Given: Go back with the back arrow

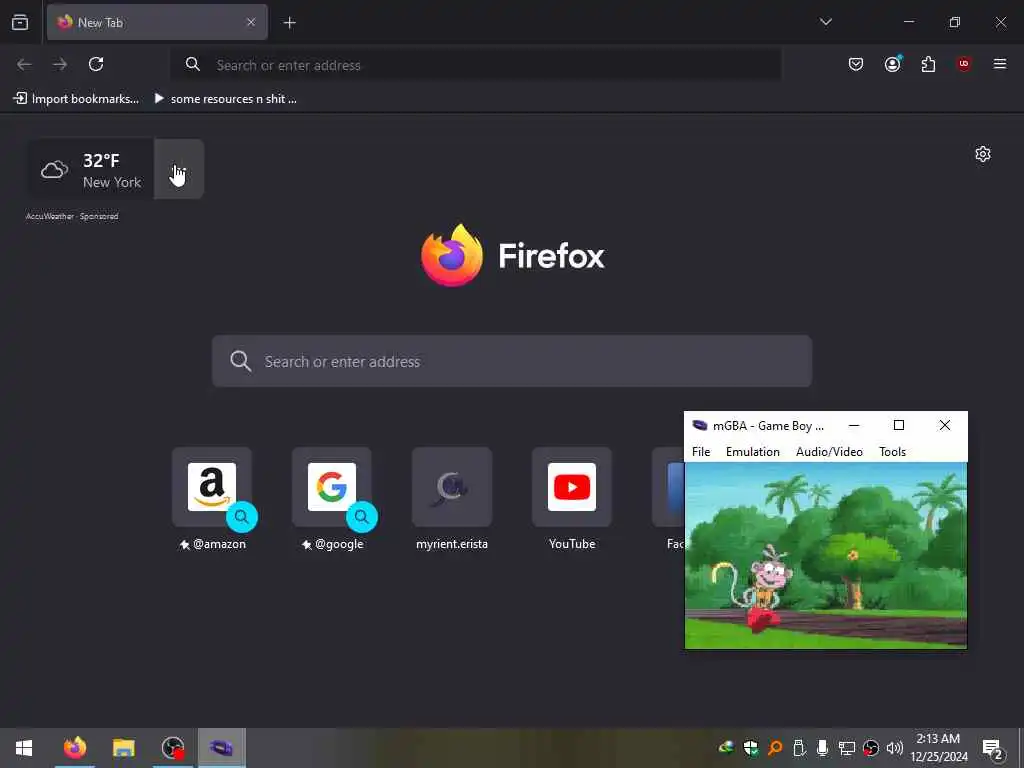Looking at the screenshot, I should tap(24, 64).
